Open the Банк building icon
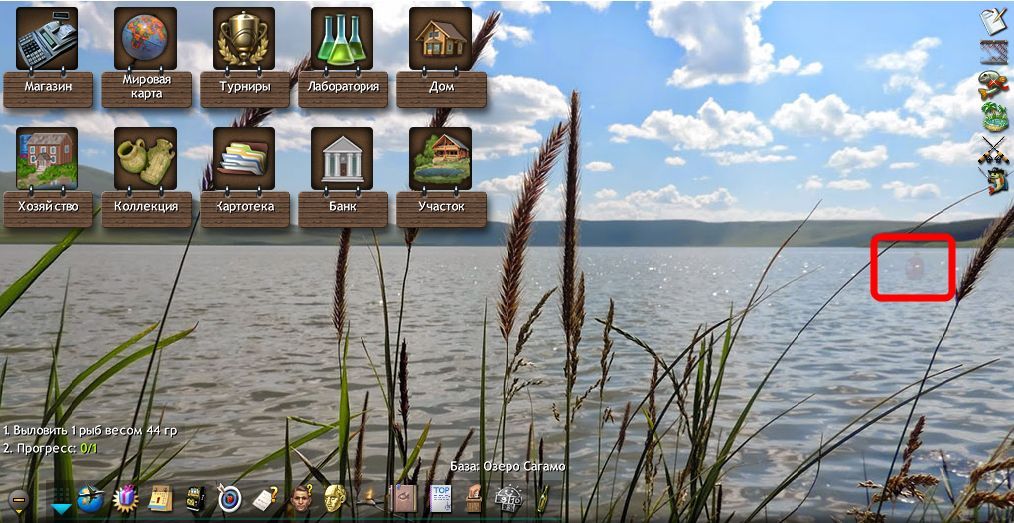This screenshot has height=523, width=1014. [342, 158]
